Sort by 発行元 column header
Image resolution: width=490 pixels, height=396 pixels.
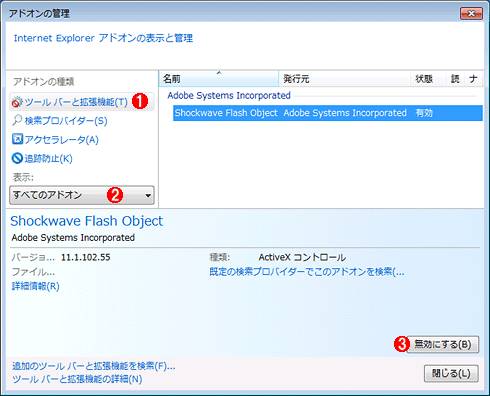coord(344,79)
